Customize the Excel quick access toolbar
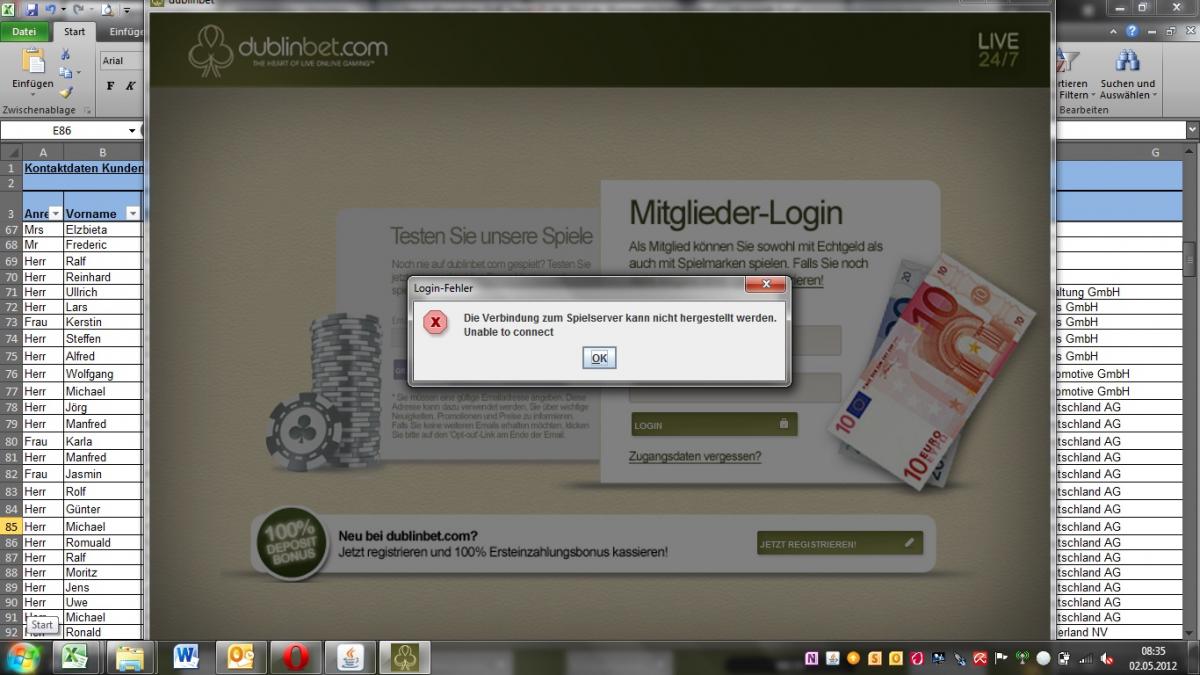Viewport: 1200px width, 675px height. (127, 10)
